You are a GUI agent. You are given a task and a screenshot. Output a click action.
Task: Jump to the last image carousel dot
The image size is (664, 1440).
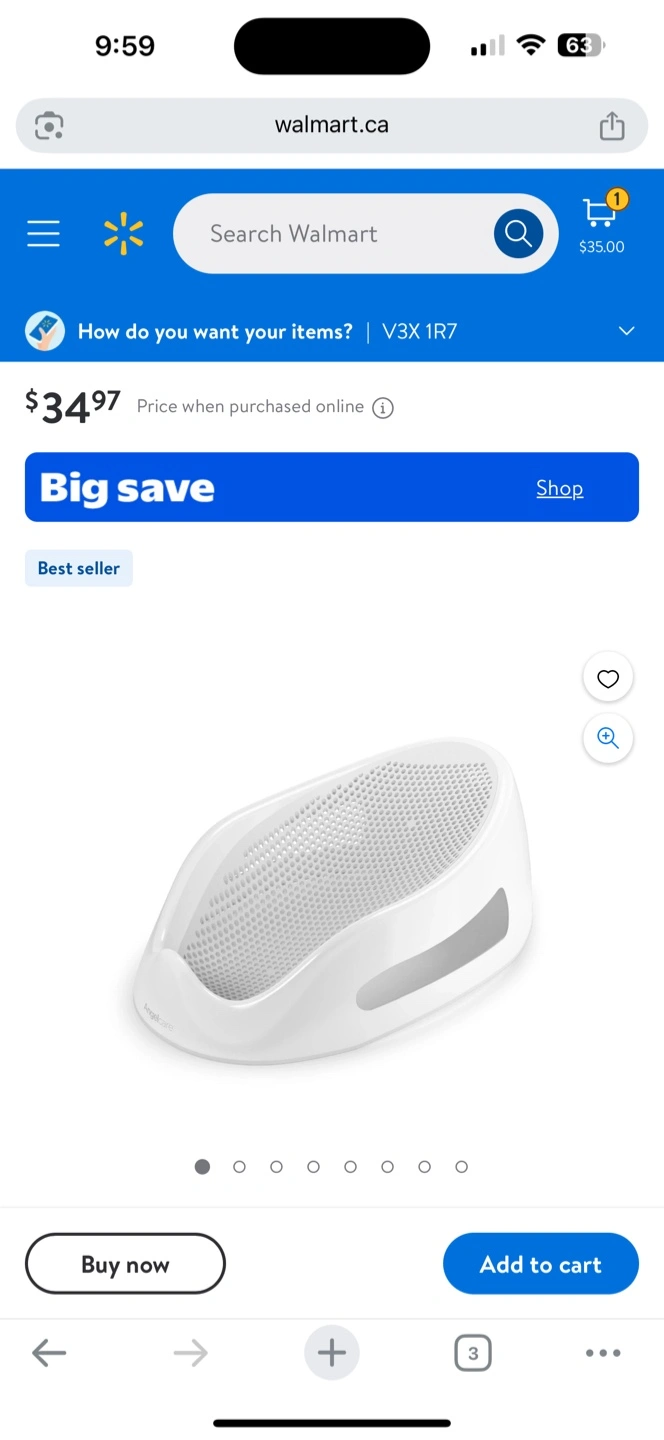pyautogui.click(x=461, y=1167)
